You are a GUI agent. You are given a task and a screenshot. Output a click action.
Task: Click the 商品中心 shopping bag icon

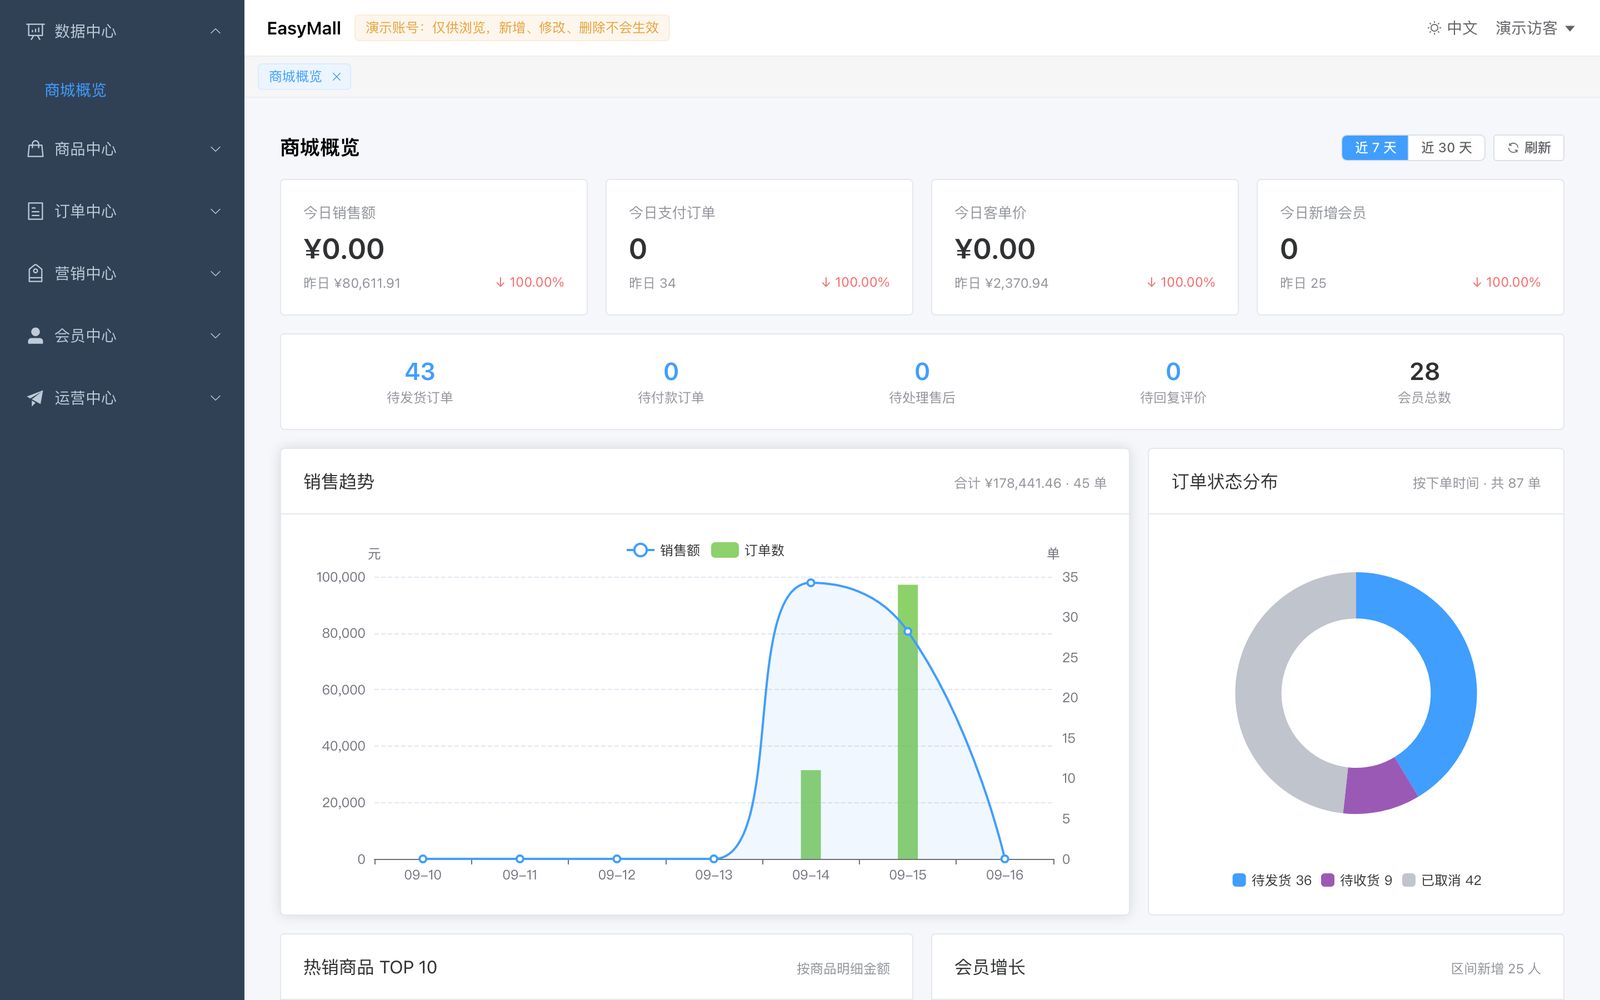click(35, 149)
